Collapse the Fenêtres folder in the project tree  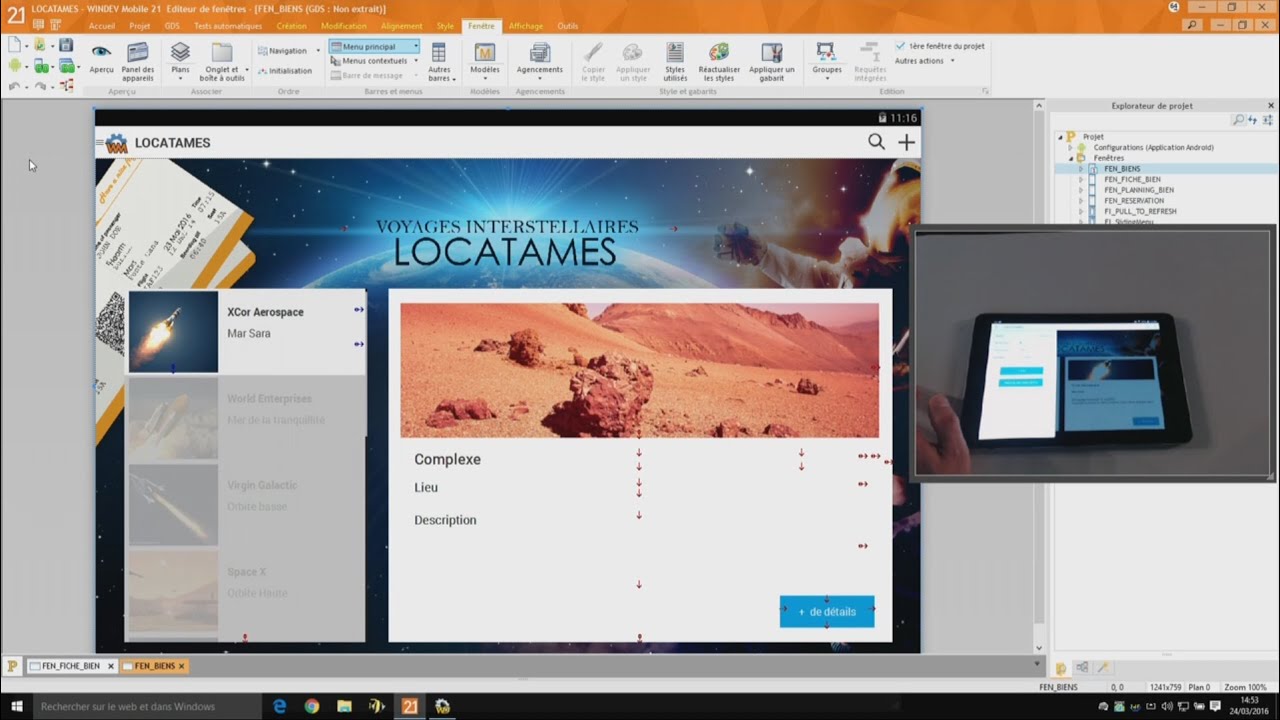point(1070,158)
